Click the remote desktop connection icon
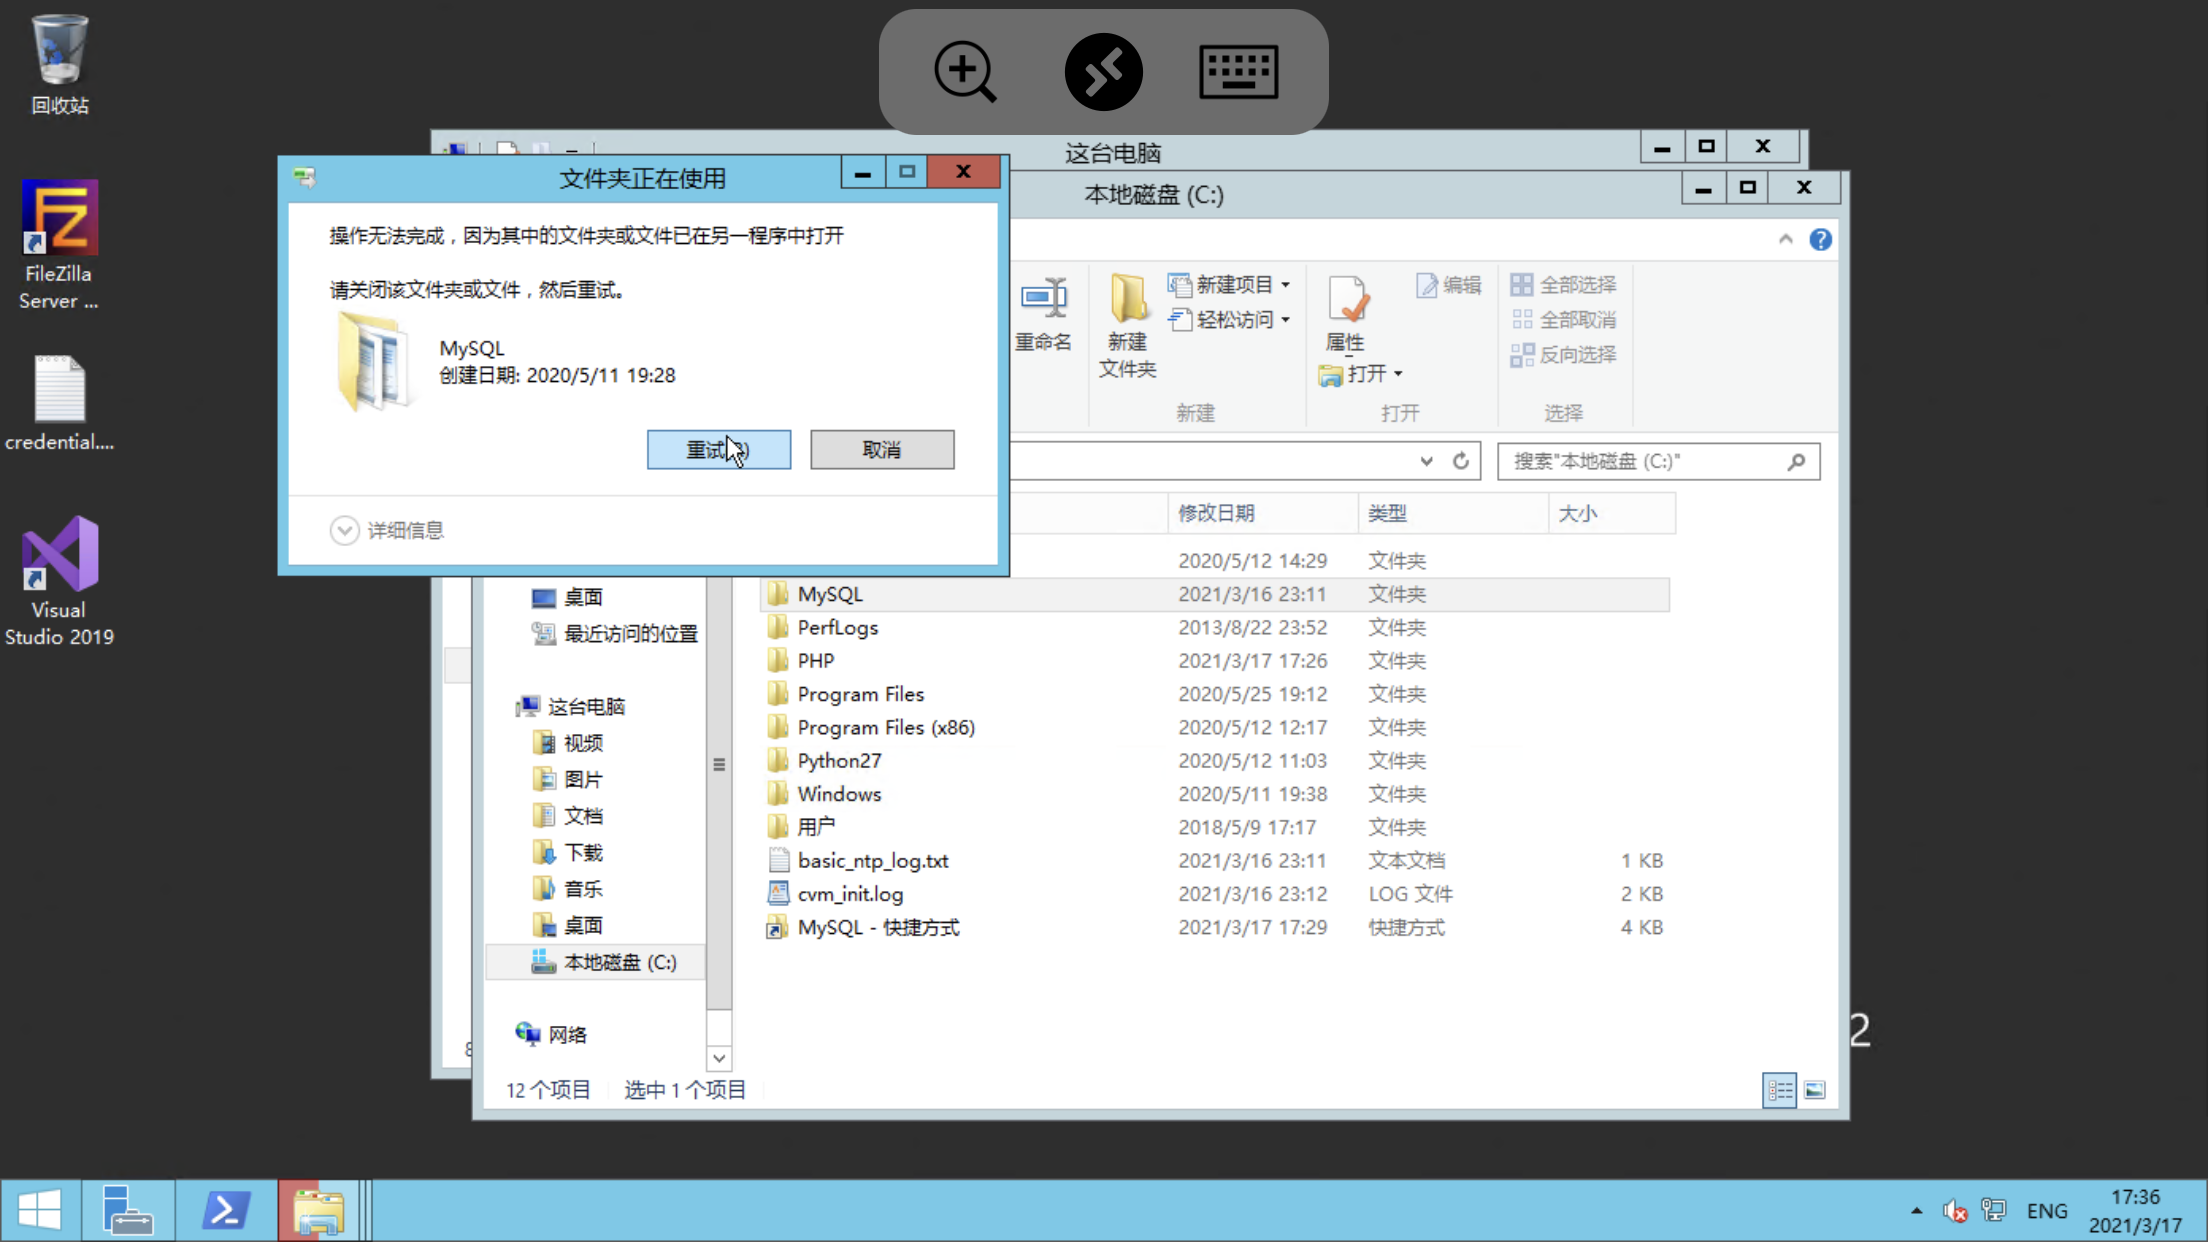This screenshot has height=1242, width=2208. (1103, 72)
